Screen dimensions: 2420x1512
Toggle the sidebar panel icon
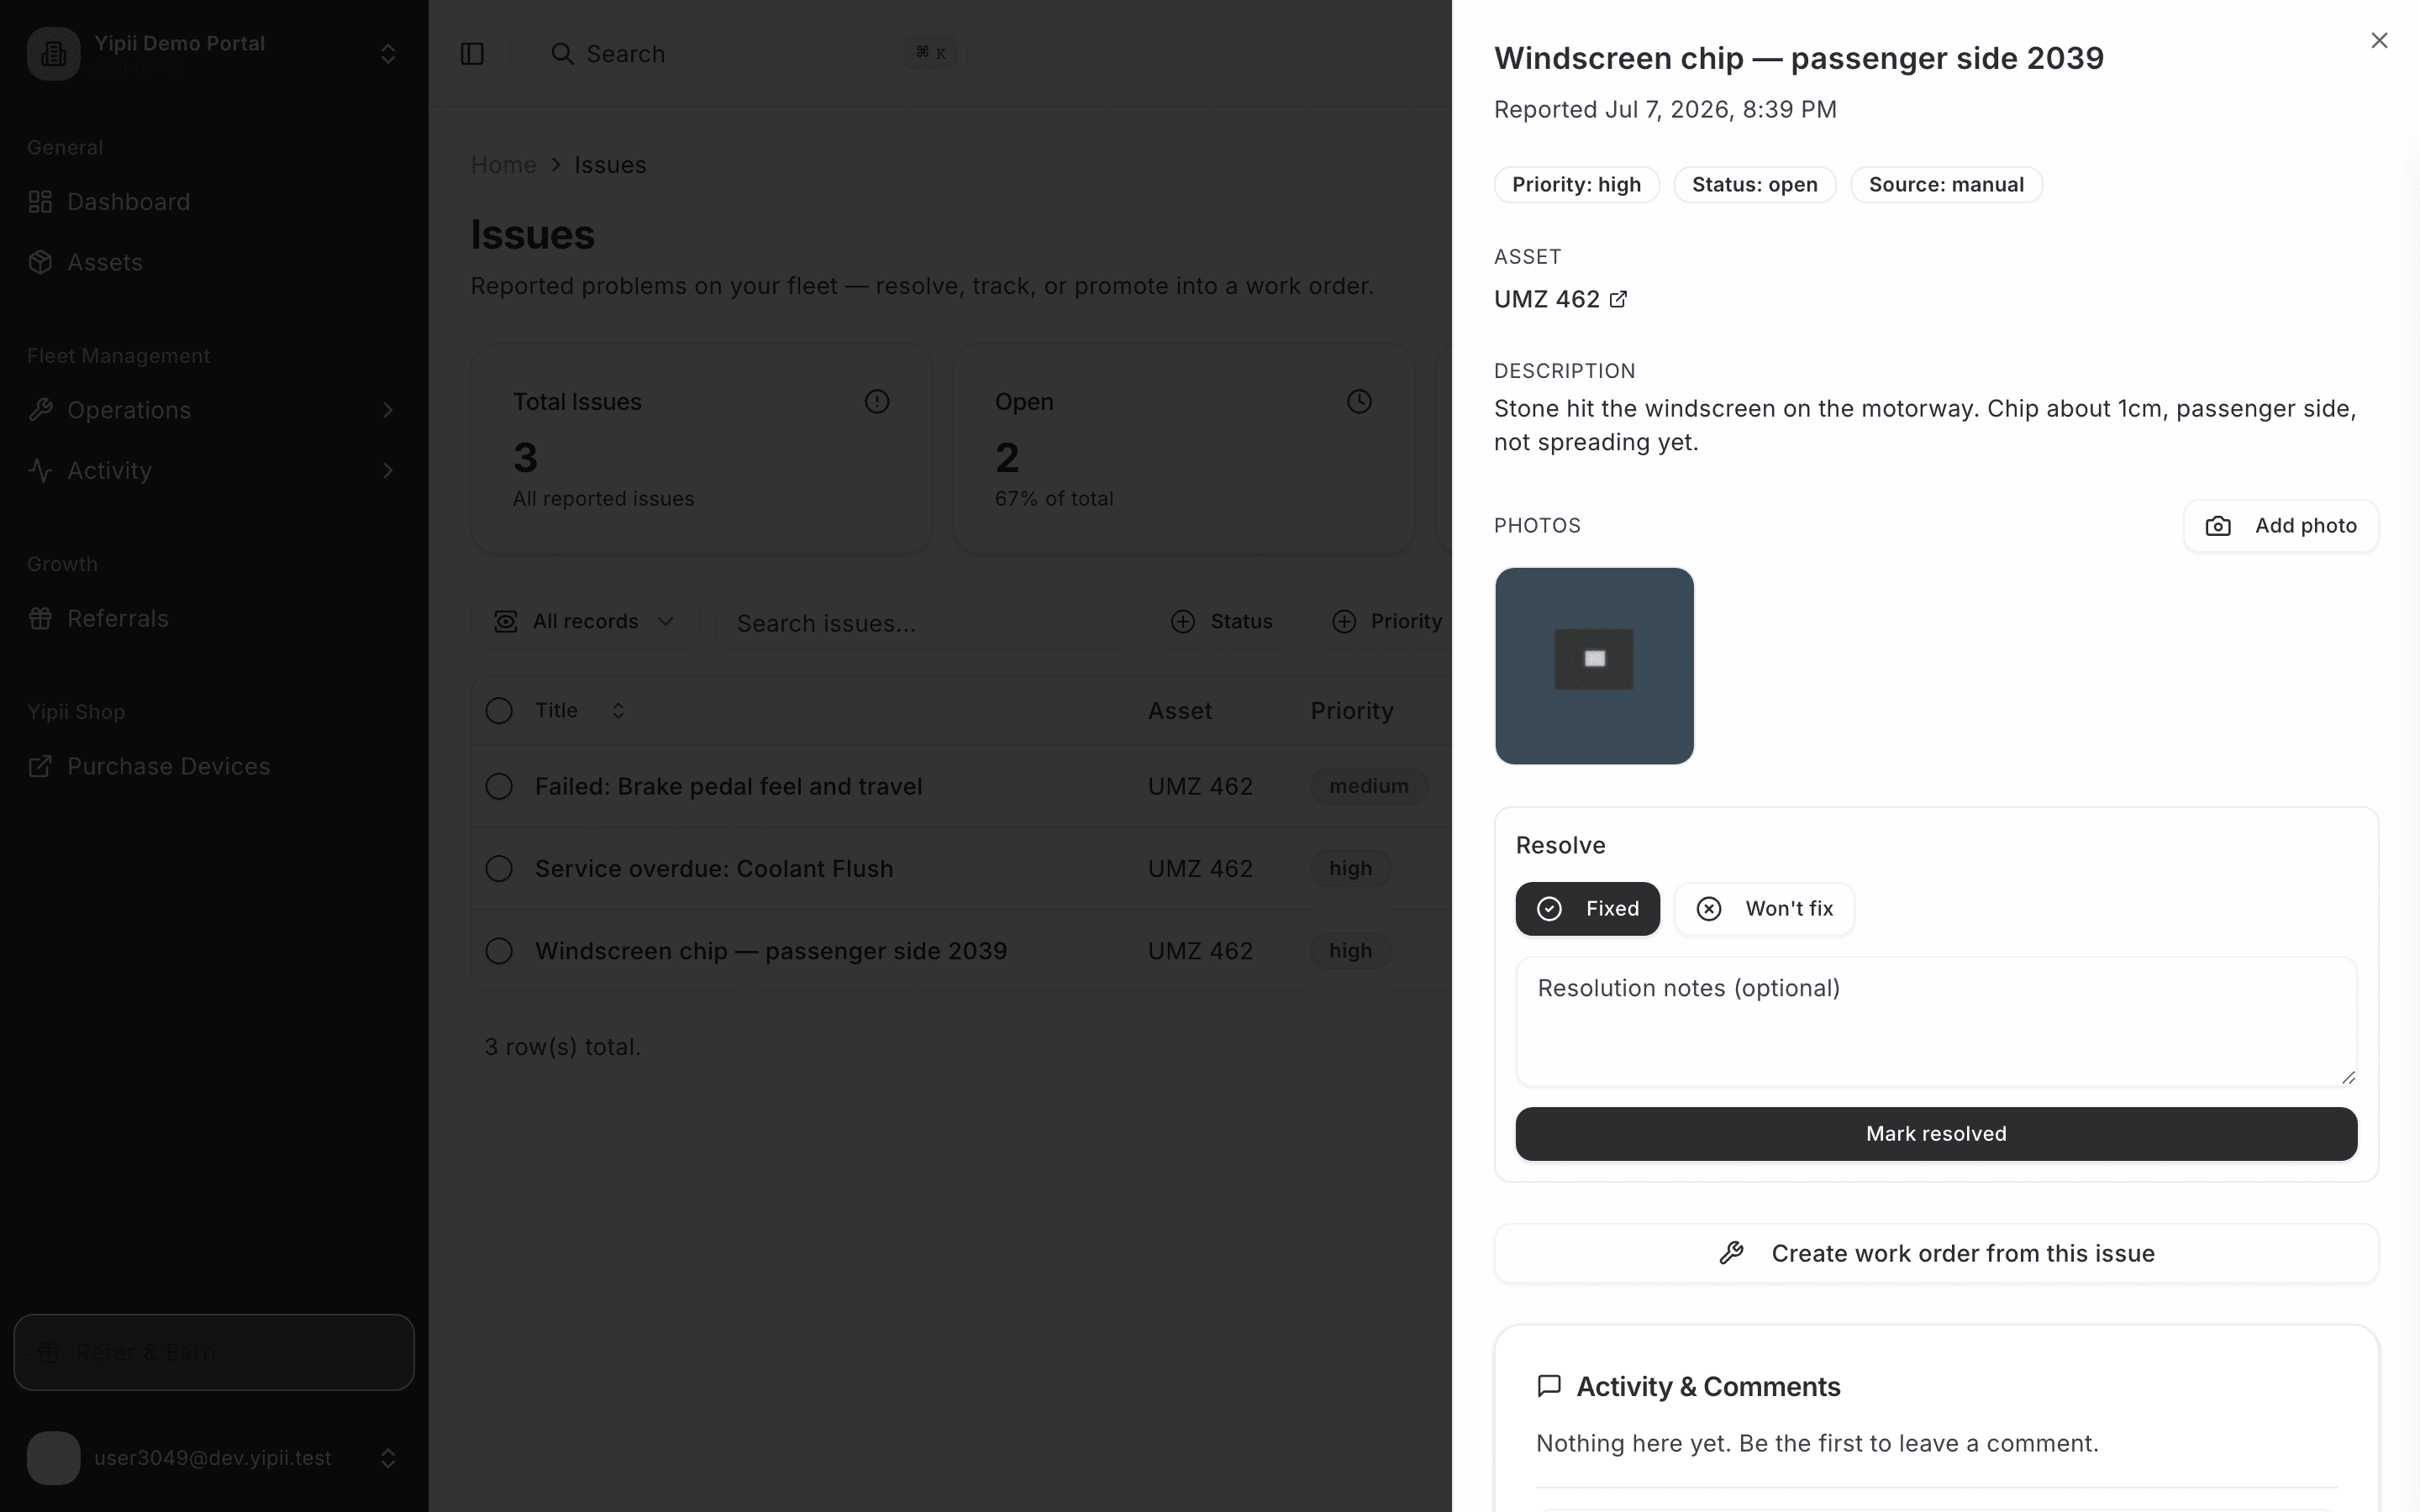(x=472, y=54)
